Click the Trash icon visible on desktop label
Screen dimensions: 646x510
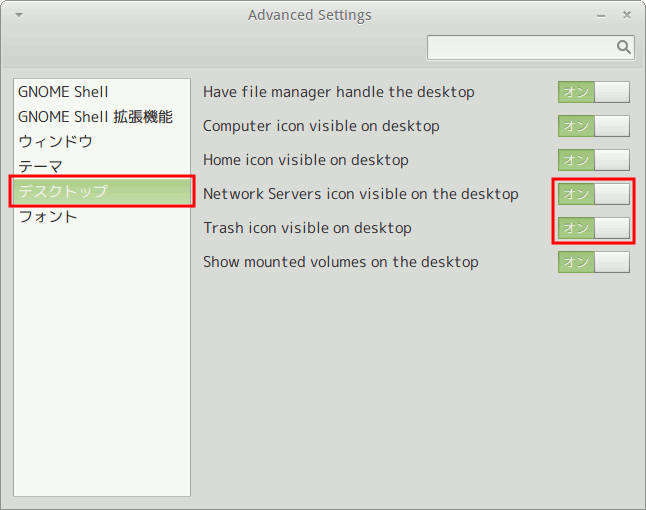coord(307,228)
